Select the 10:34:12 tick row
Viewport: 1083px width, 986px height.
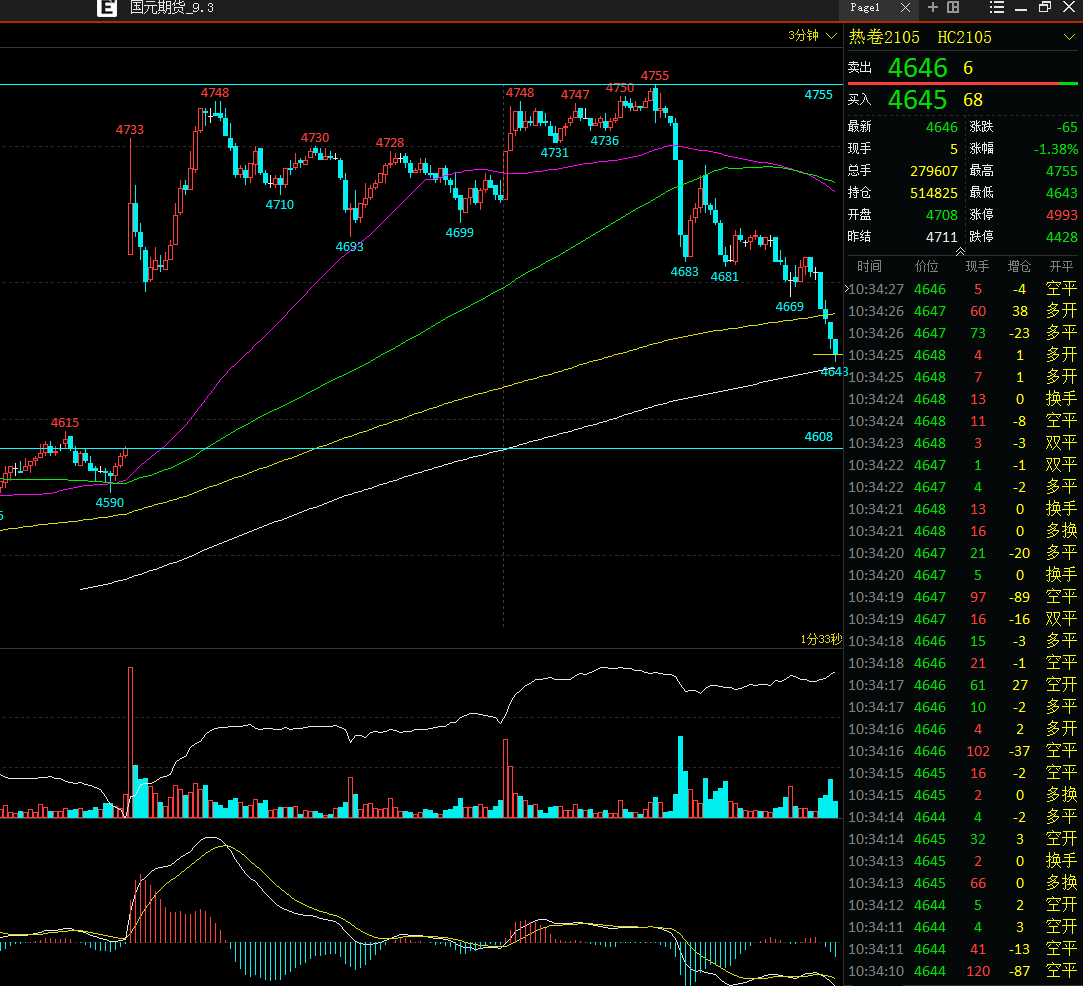(963, 905)
